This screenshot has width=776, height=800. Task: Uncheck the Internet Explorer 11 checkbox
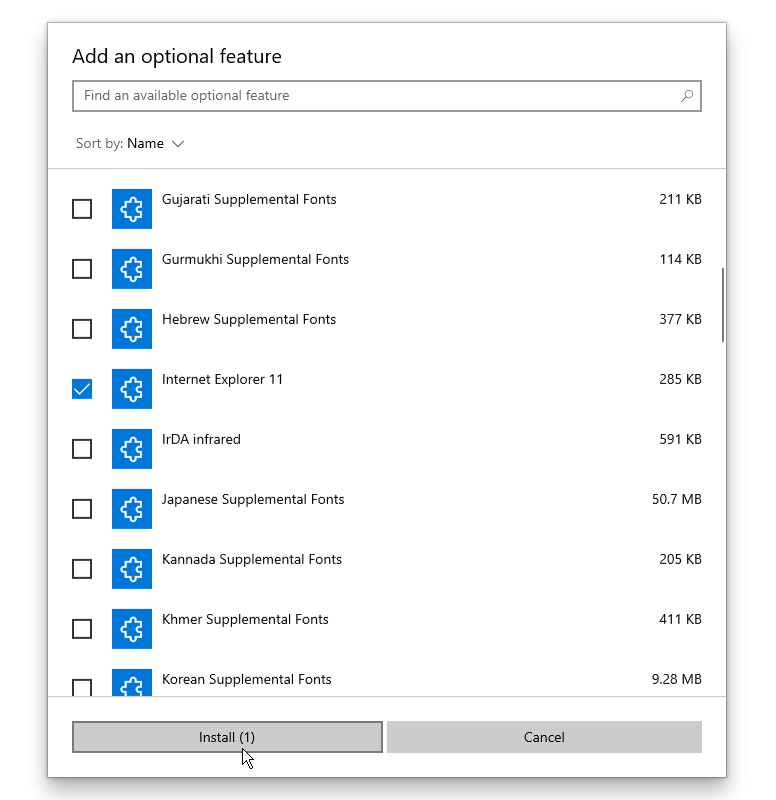[x=82, y=389]
